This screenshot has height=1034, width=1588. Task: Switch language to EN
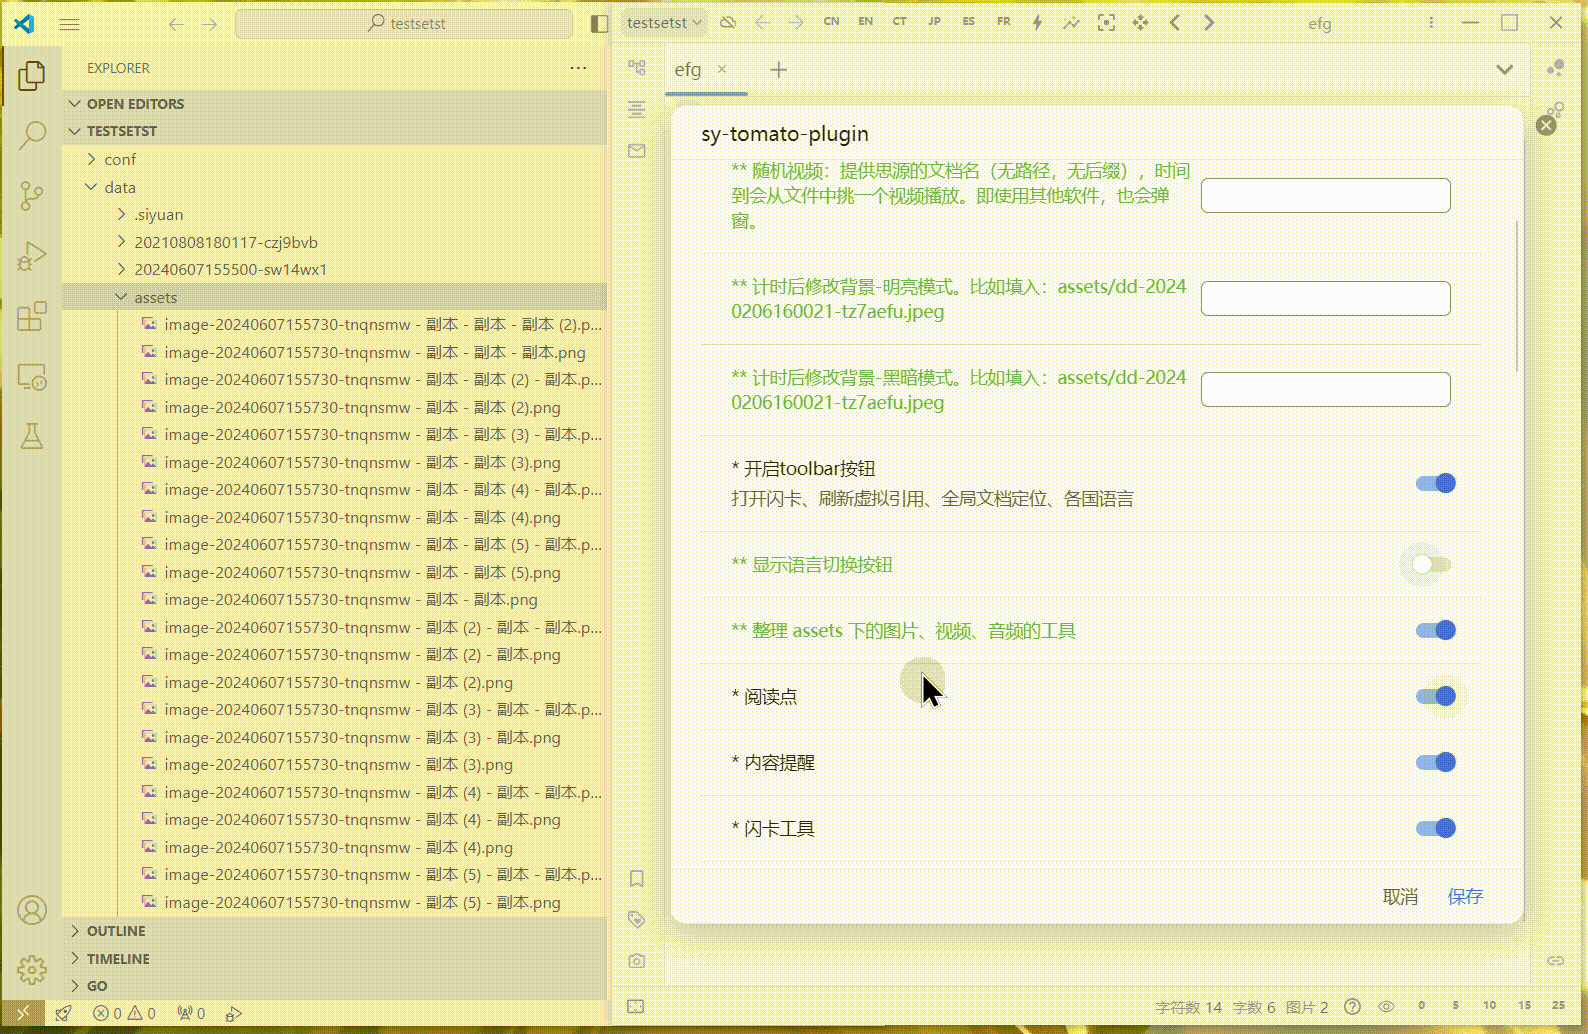click(866, 21)
